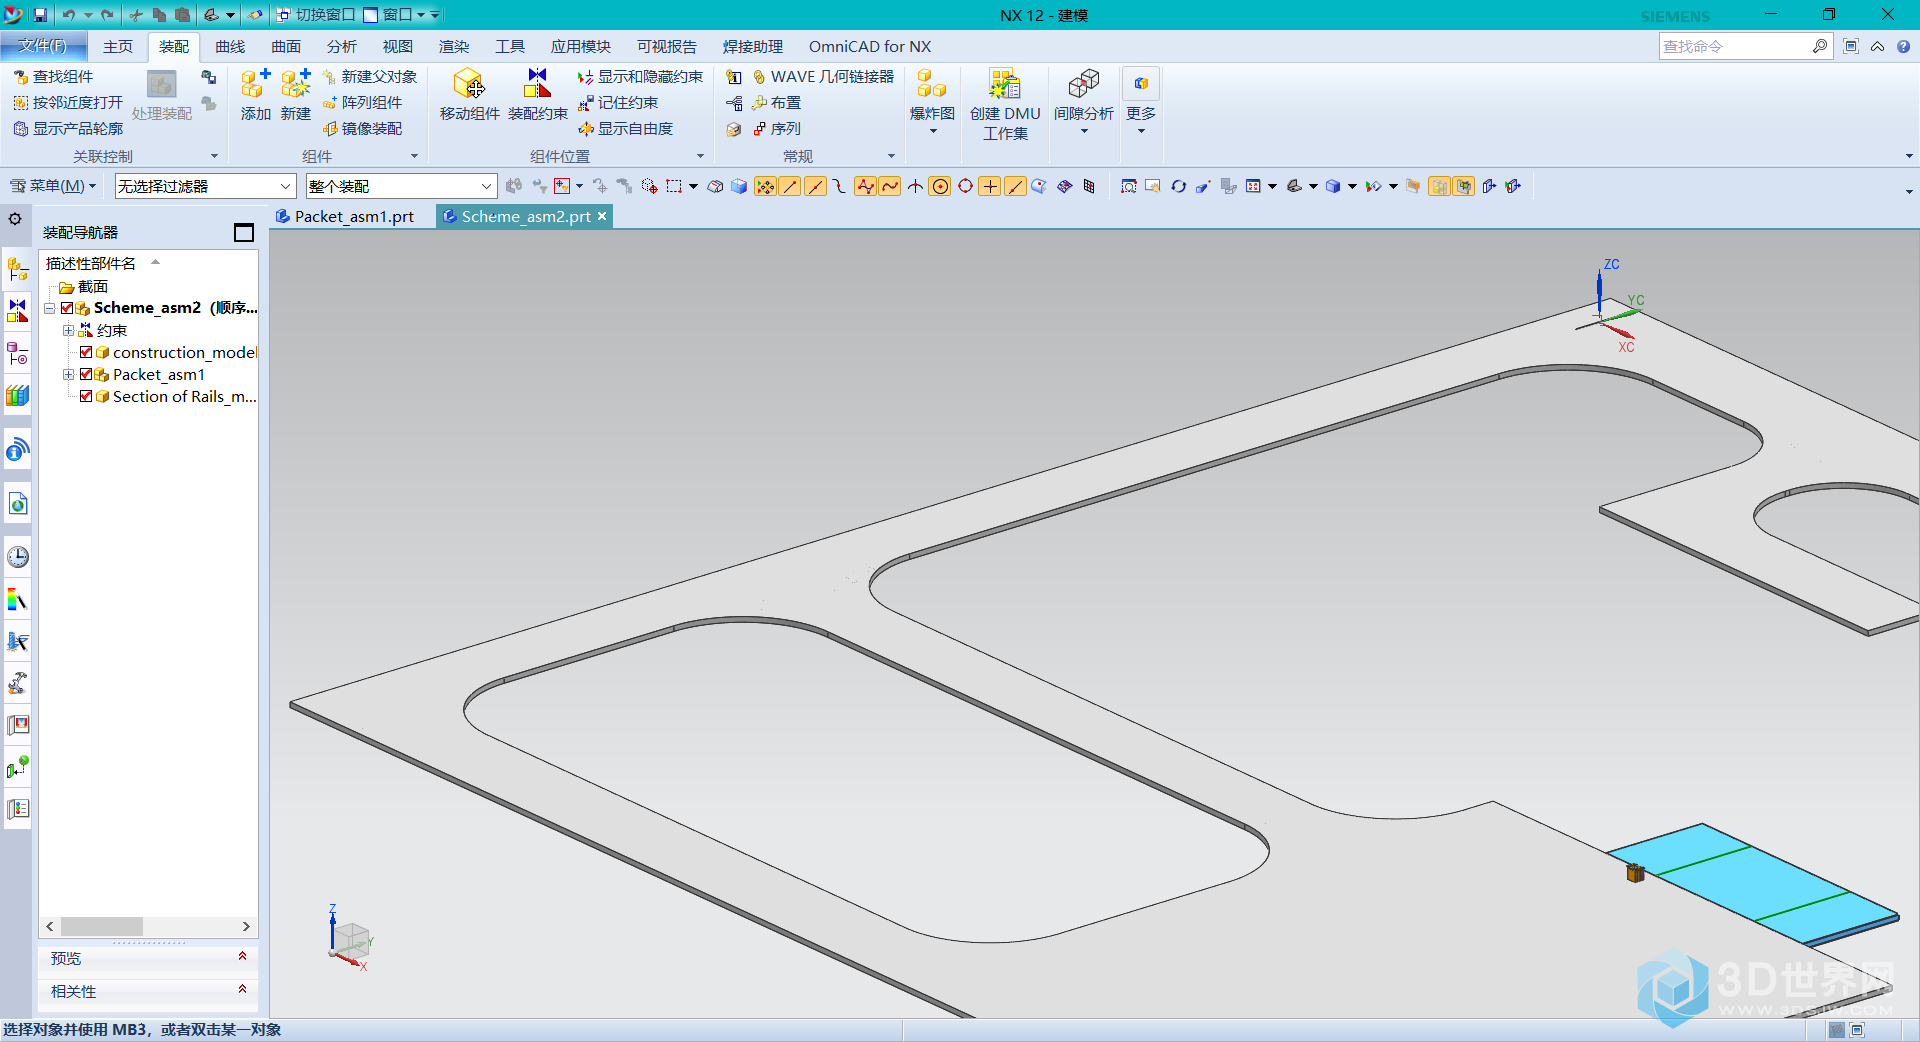Screen dimensions: 1920x1042
Task: Close the Scheme_asm2.prt tab
Action: tap(602, 216)
